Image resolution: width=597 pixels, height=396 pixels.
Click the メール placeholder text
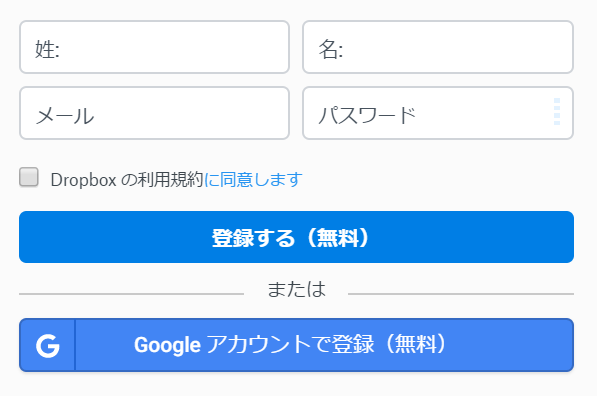[65, 116]
